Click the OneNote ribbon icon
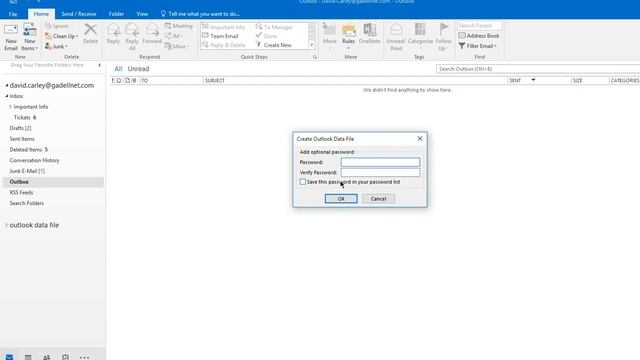Image resolution: width=640 pixels, height=360 pixels. 370,30
